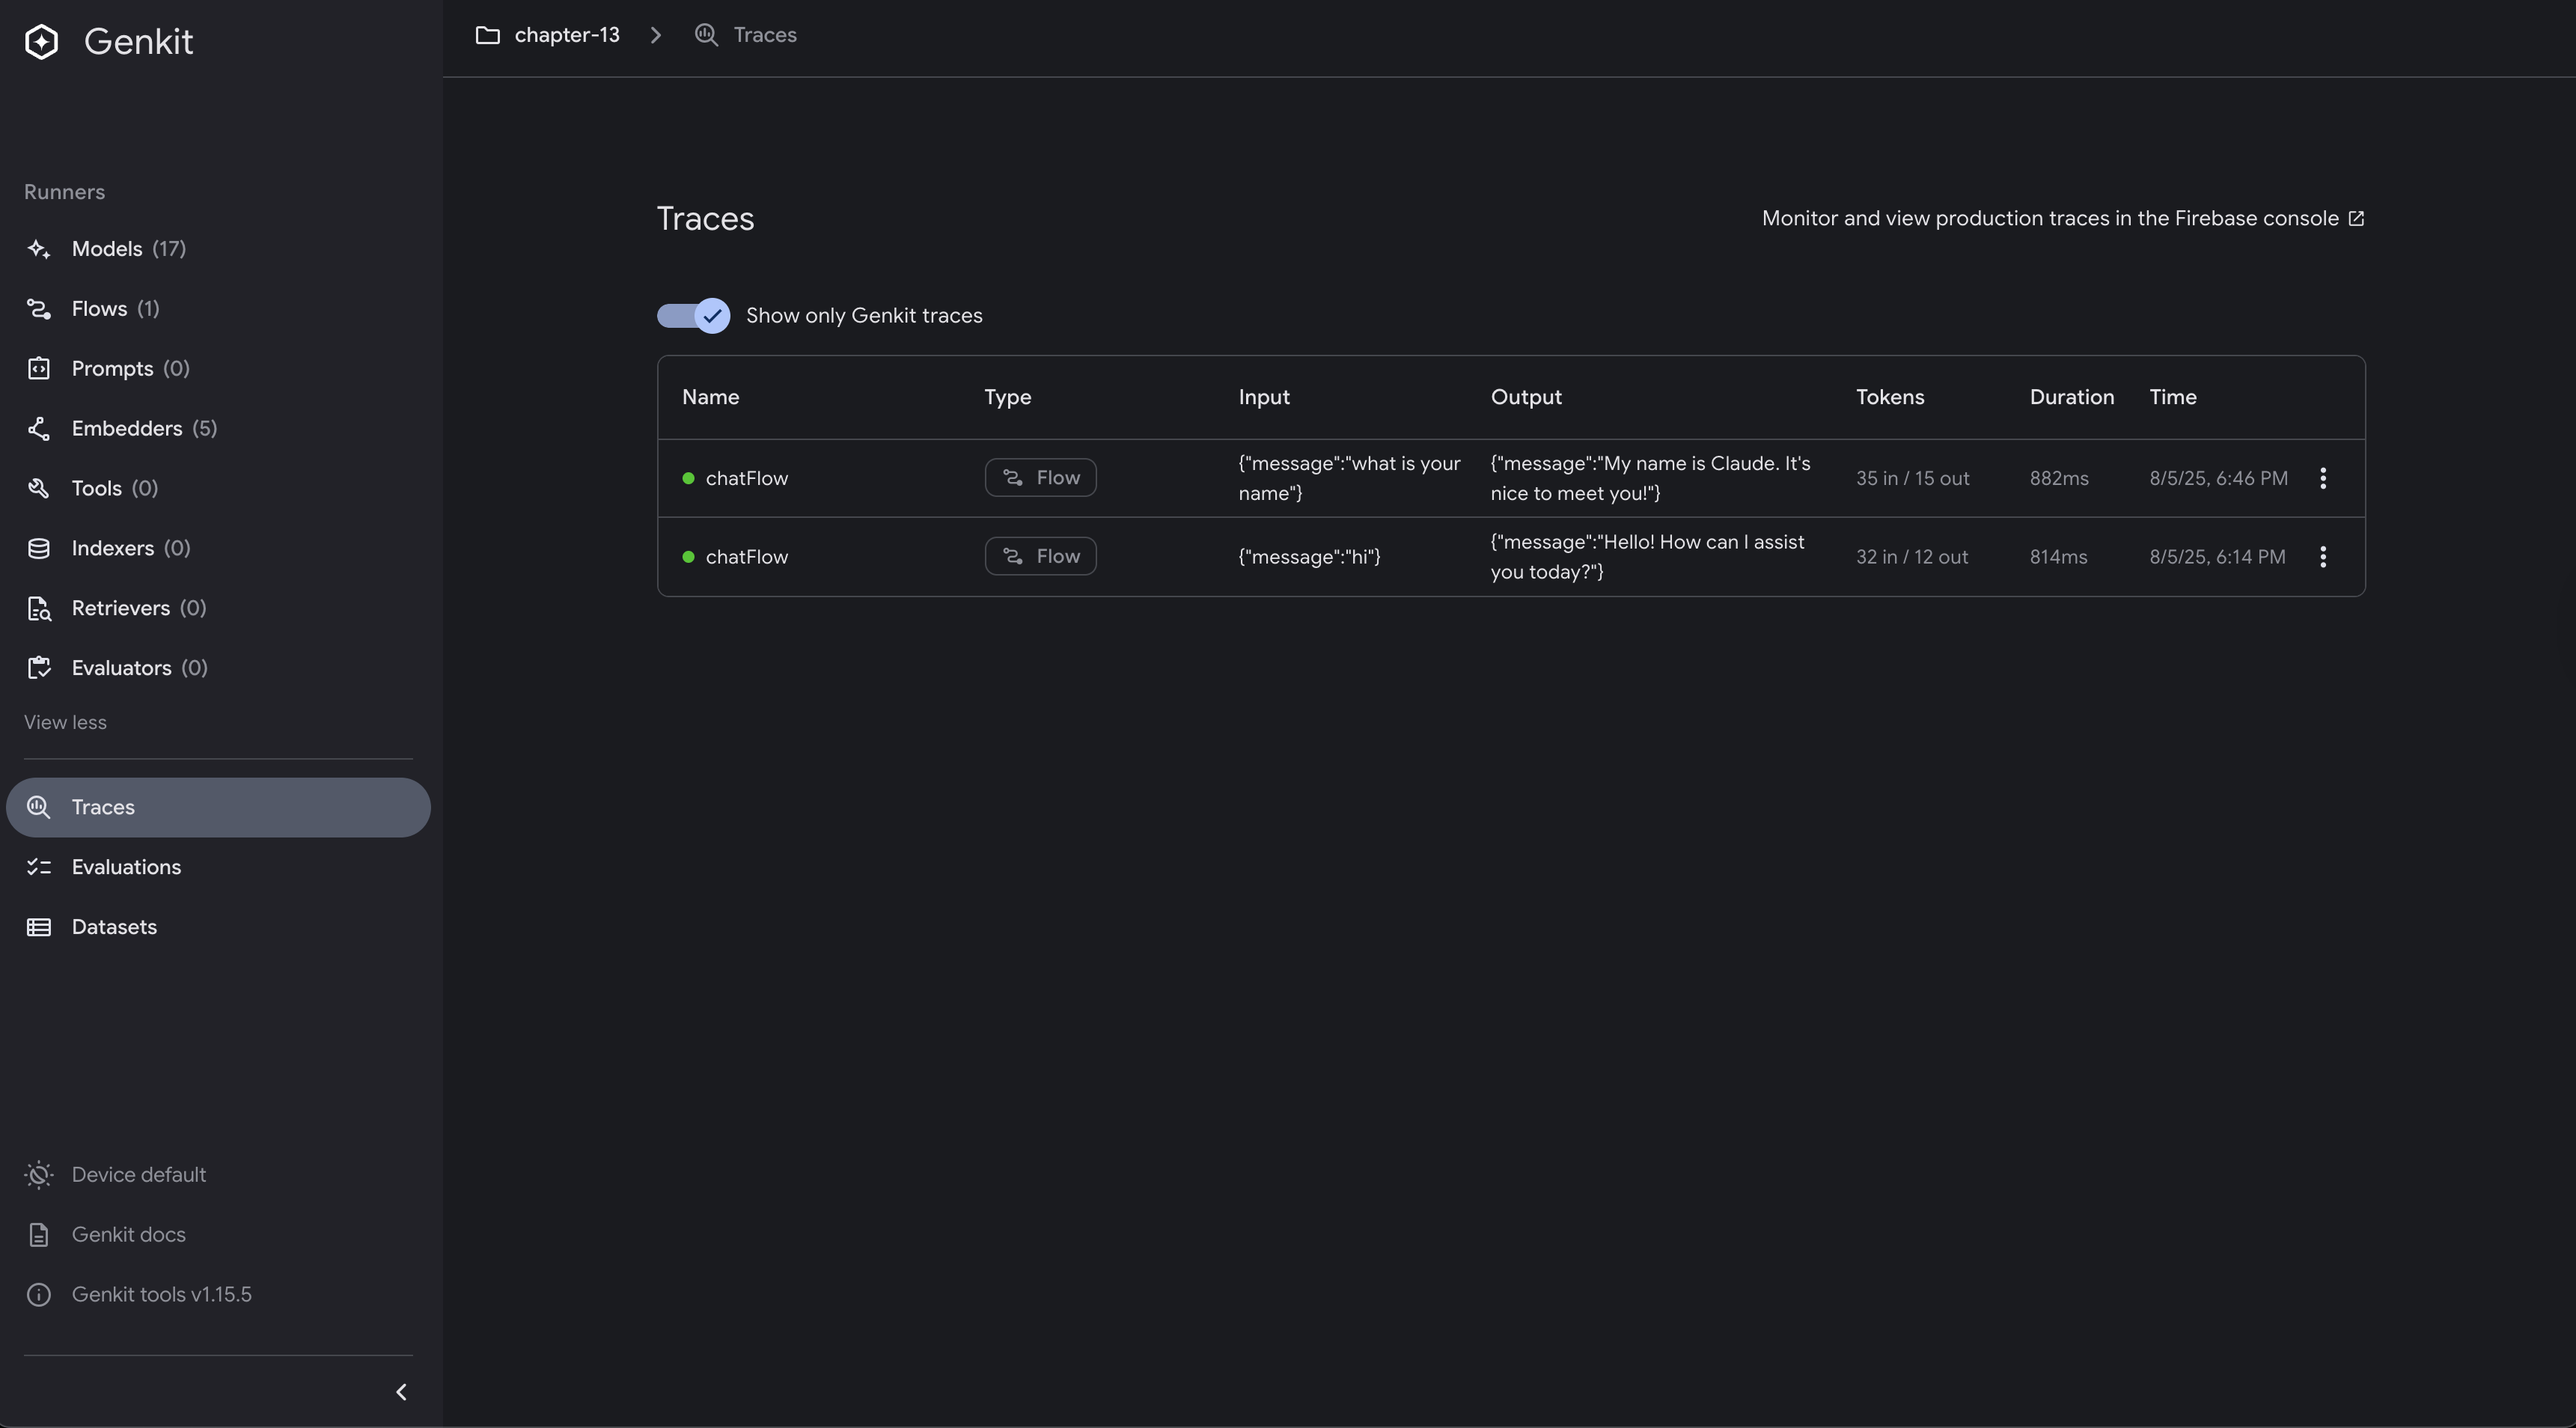The width and height of the screenshot is (2576, 1428).
Task: Click the Evaluations checklist icon
Action: tap(39, 867)
